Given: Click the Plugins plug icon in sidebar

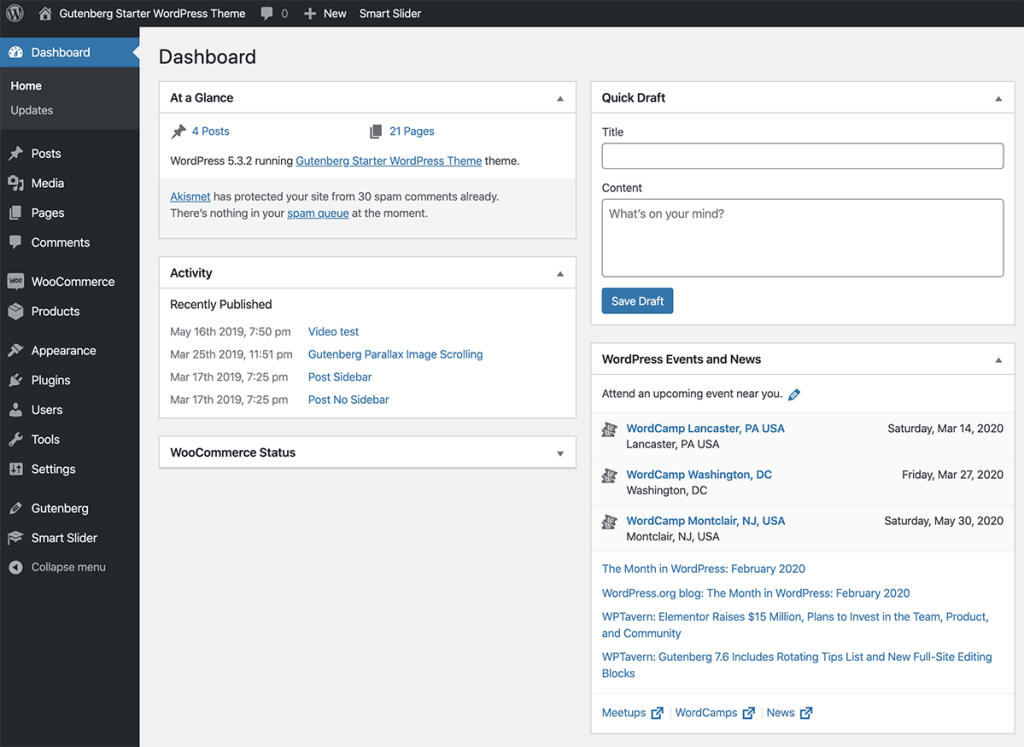Looking at the screenshot, I should click(x=16, y=380).
